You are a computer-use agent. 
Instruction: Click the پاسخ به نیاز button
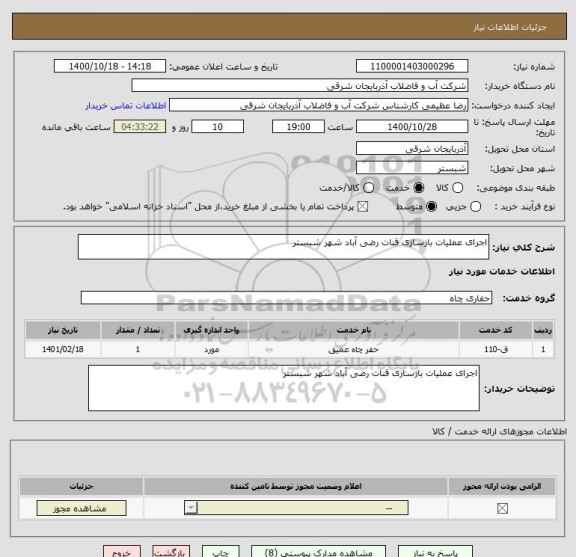(435, 552)
